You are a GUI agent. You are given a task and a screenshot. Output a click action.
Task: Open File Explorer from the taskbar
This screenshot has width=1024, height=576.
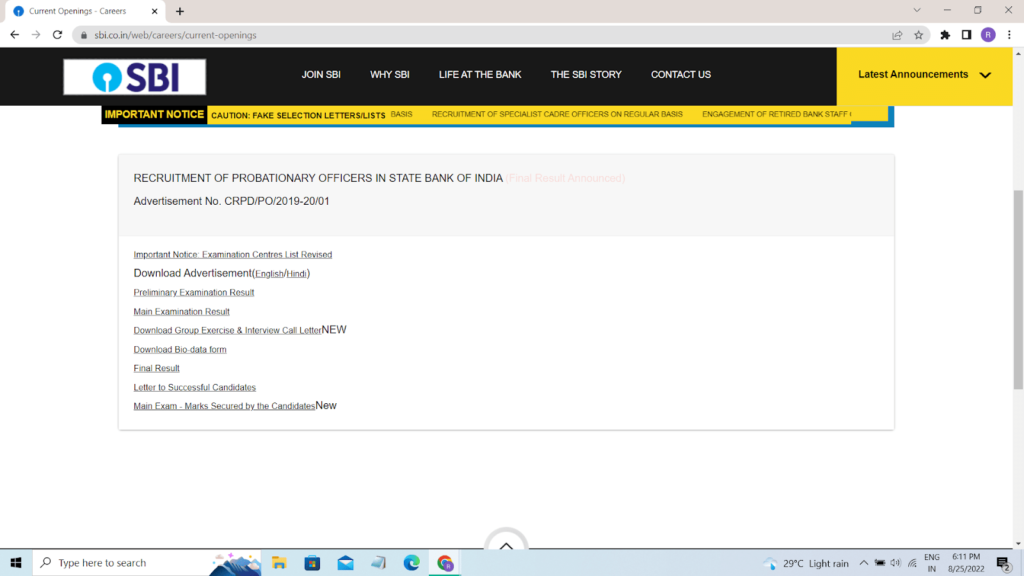pos(279,563)
